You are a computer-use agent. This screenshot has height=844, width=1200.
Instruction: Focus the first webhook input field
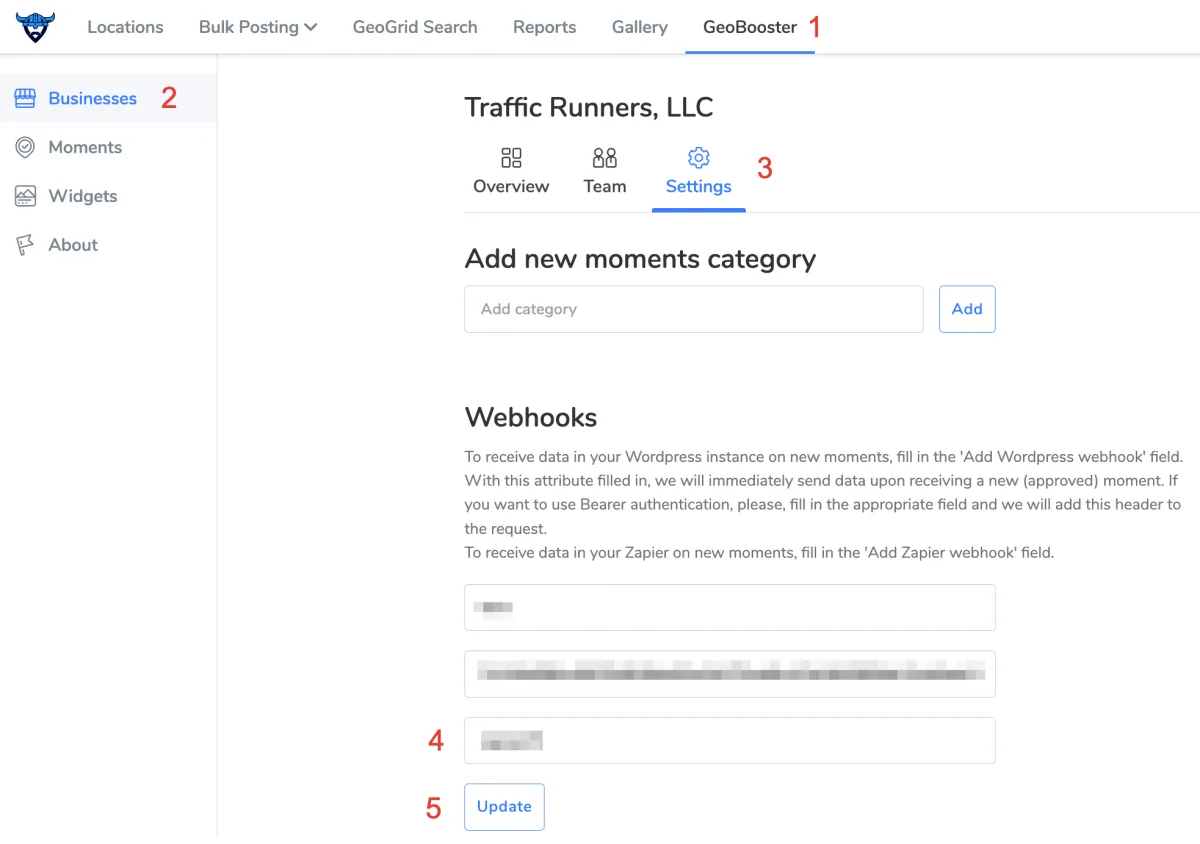730,607
